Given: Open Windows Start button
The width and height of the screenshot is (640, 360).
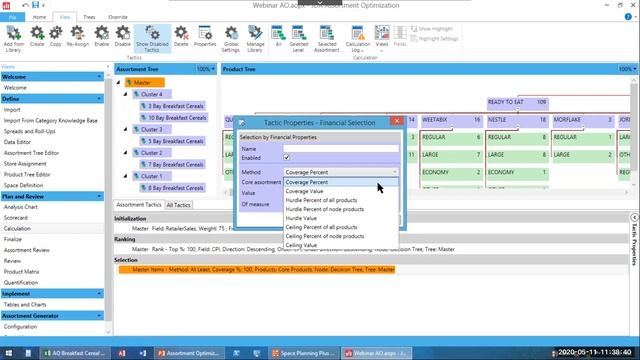Looking at the screenshot, I should pyautogui.click(x=9, y=353).
